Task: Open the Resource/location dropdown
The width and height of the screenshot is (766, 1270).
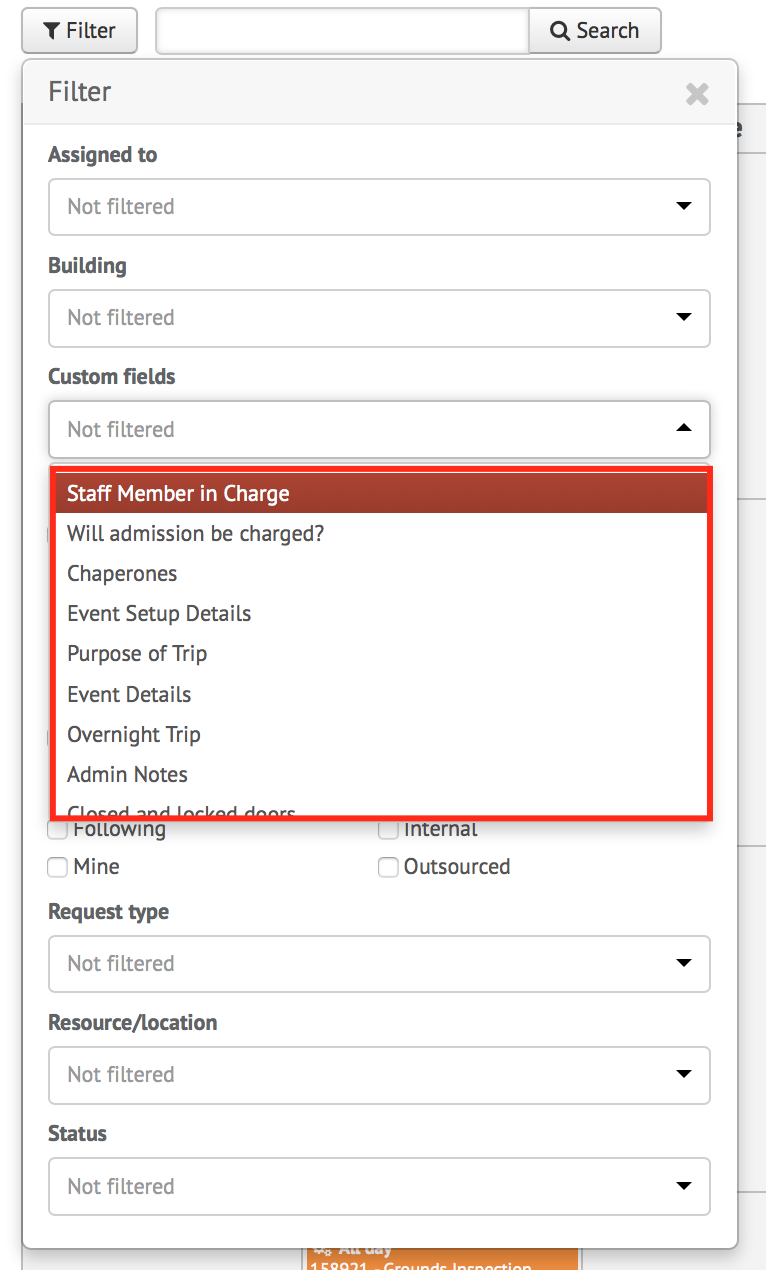Action: click(379, 1075)
